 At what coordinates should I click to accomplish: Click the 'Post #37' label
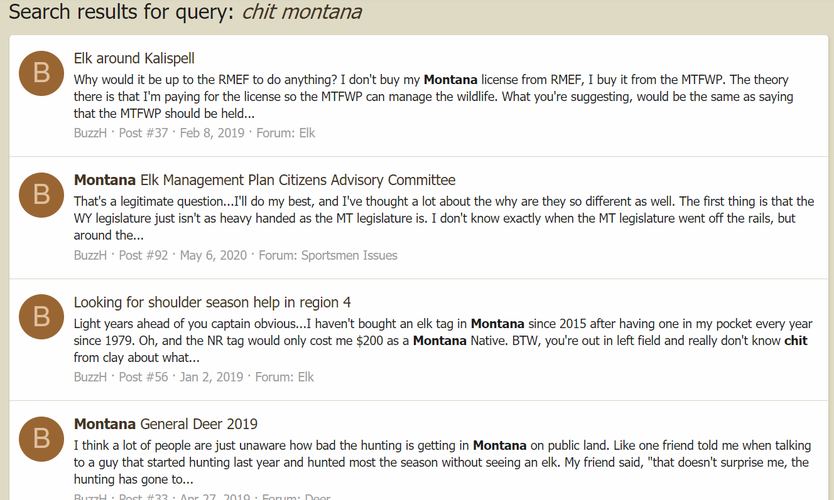coord(143,133)
